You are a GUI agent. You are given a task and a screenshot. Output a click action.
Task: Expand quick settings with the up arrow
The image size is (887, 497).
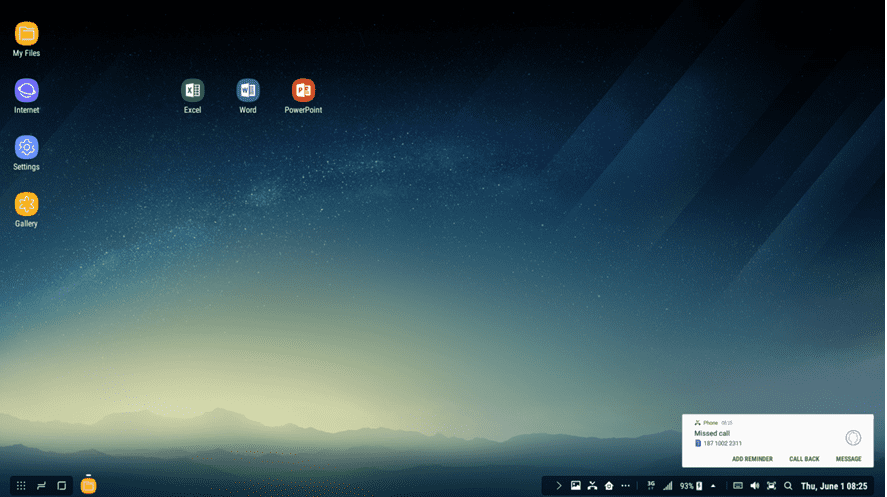coord(713,486)
